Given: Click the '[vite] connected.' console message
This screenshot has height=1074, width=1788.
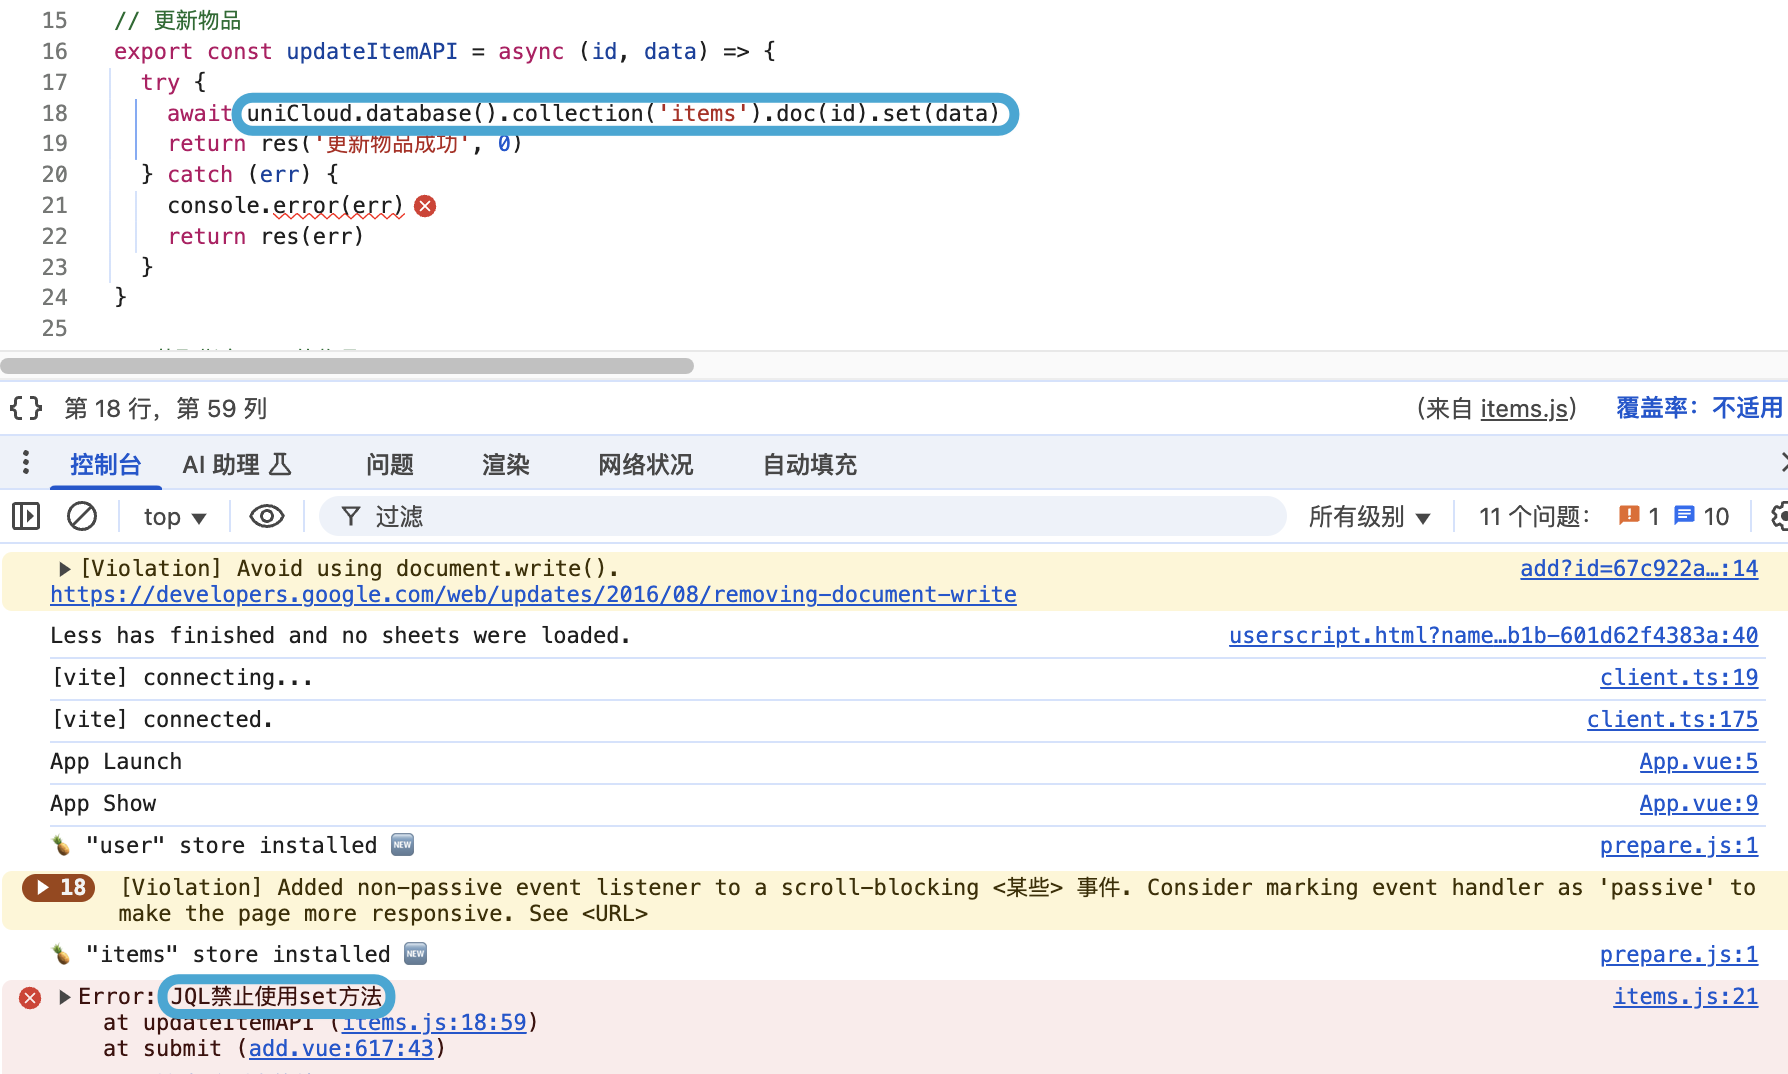Looking at the screenshot, I should click(x=162, y=719).
